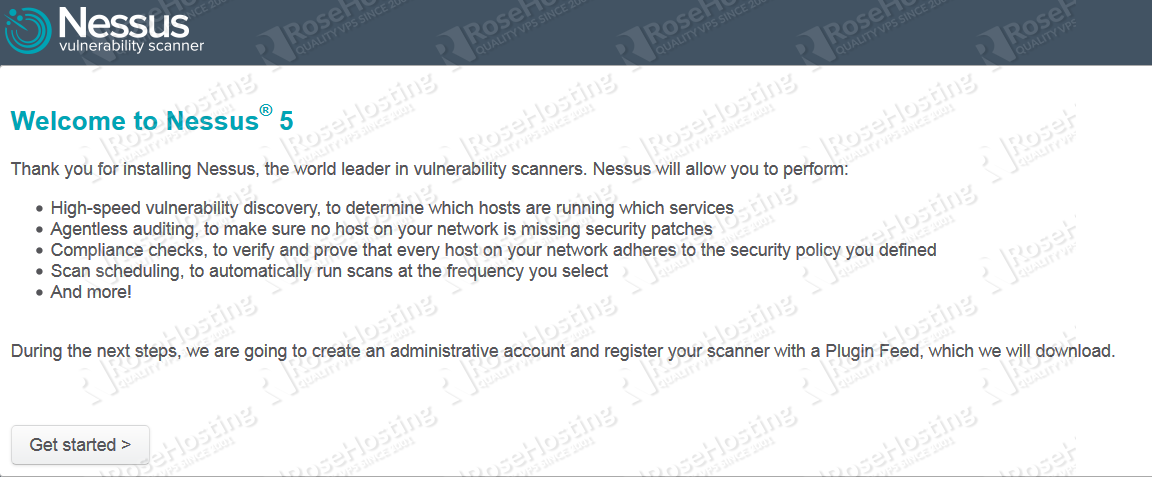Click the Compliance checks bullet text
The image size is (1152, 477).
coord(493,250)
